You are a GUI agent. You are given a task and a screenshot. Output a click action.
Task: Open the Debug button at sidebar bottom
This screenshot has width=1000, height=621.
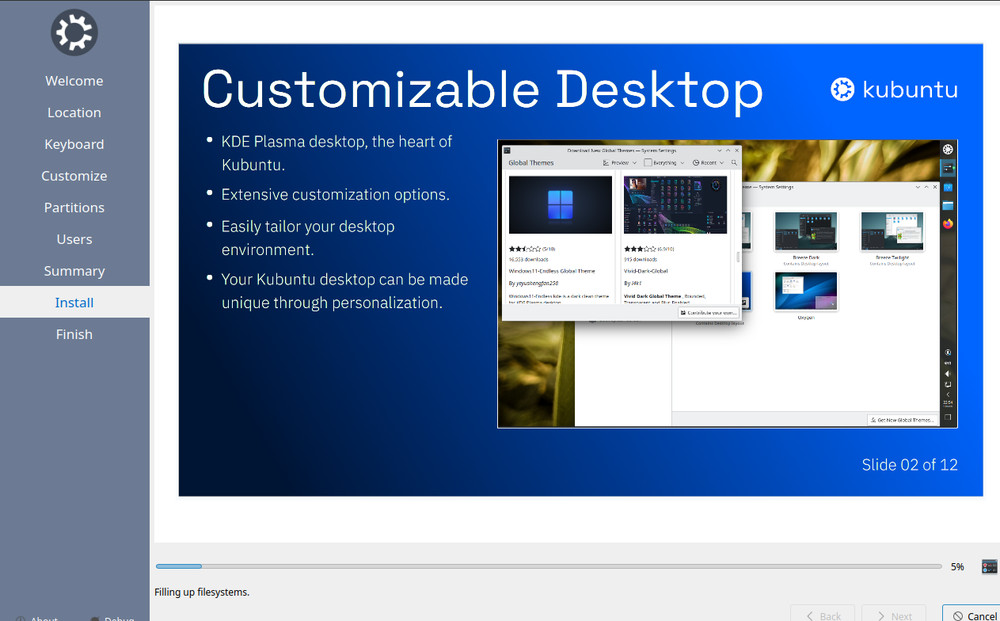click(x=112, y=618)
